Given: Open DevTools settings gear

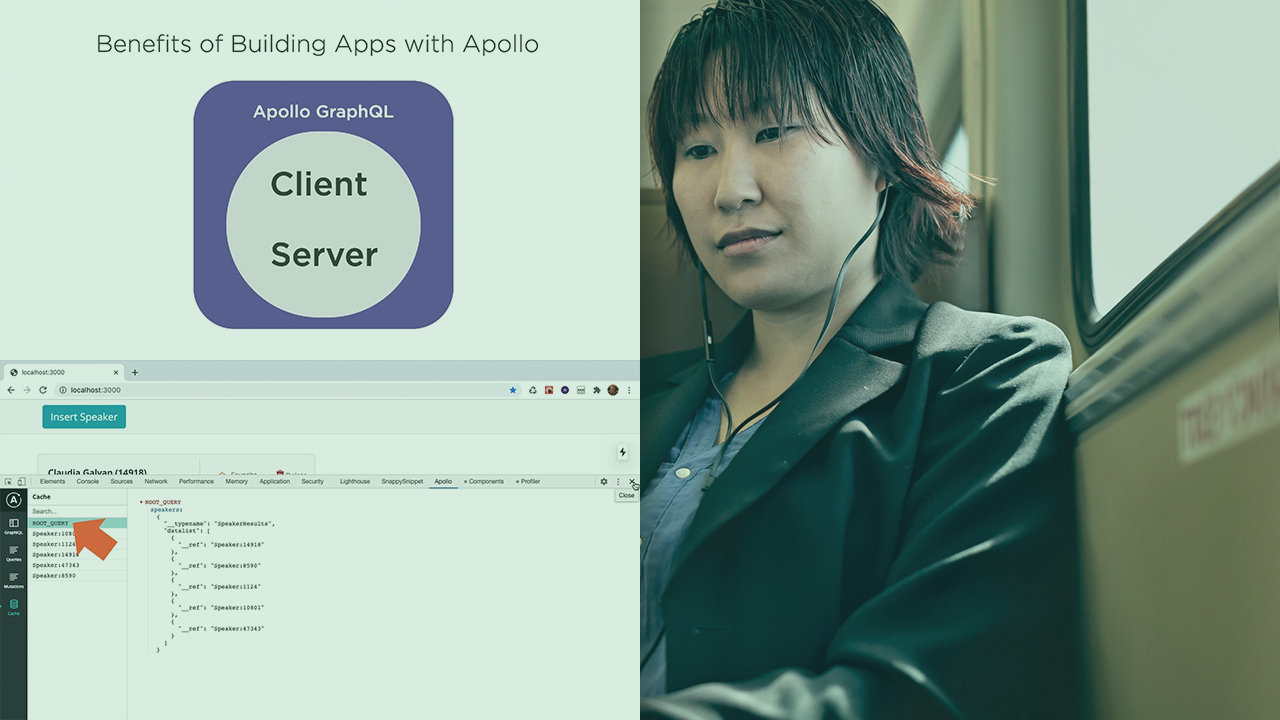Looking at the screenshot, I should pos(604,481).
